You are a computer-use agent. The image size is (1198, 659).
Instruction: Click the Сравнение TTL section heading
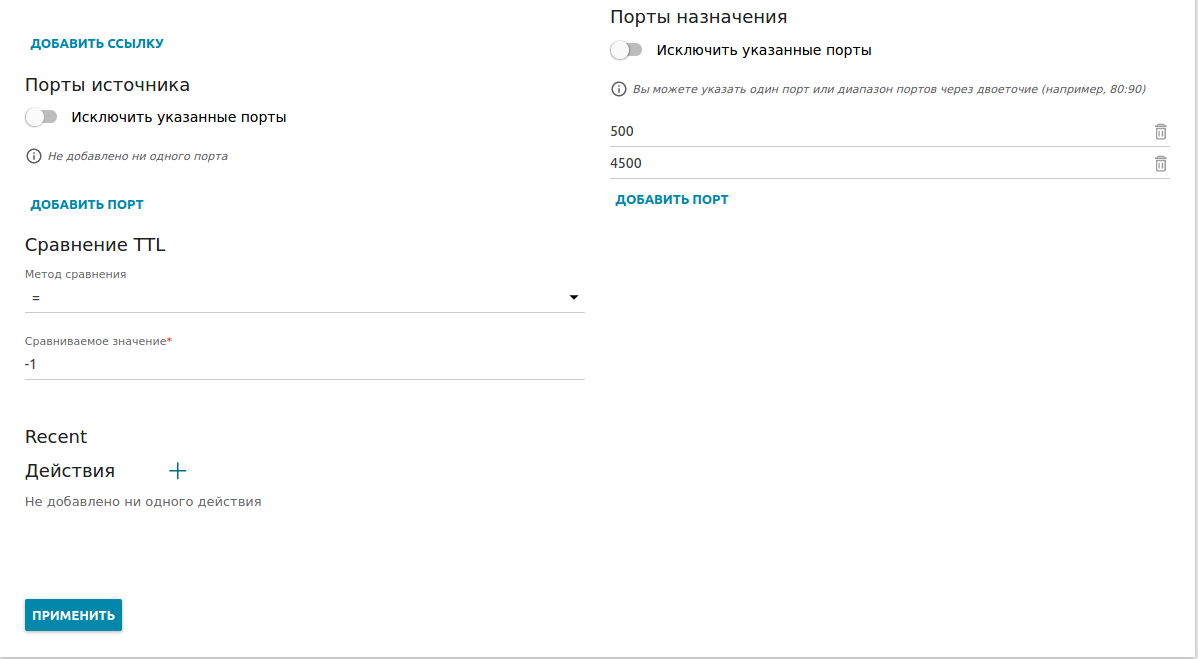[95, 245]
